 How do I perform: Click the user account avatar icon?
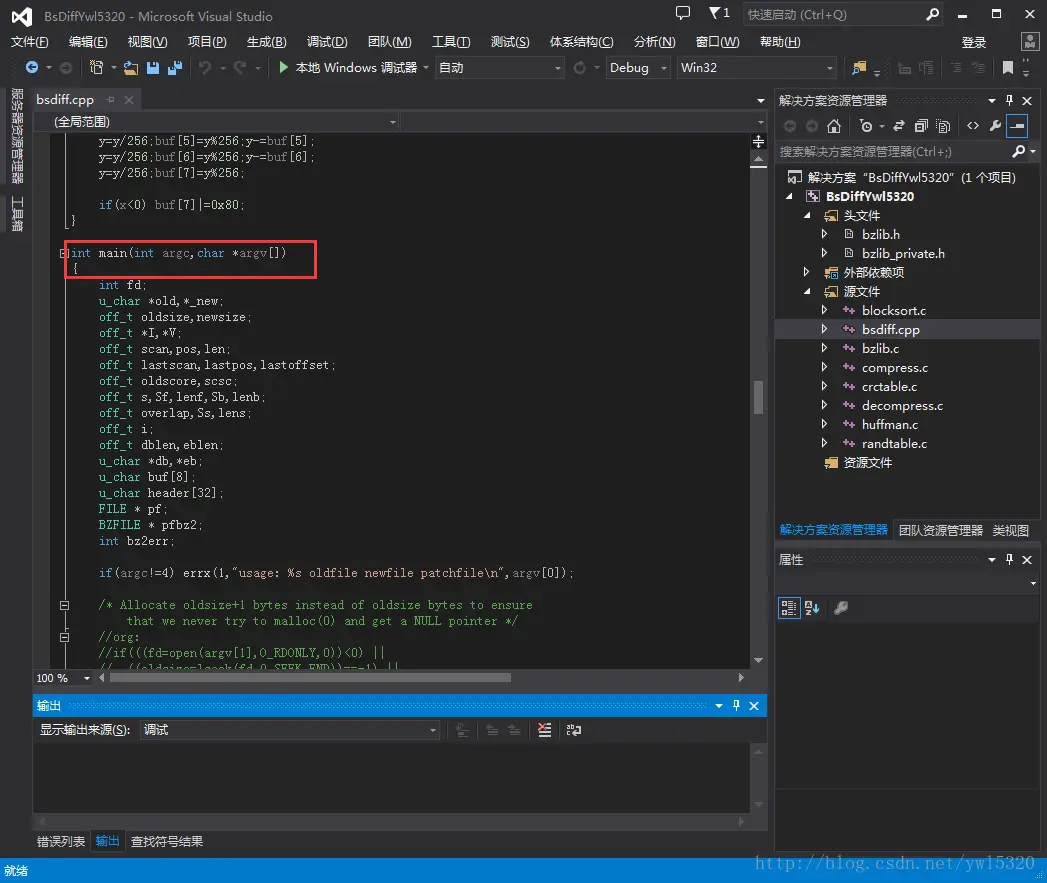[1030, 41]
